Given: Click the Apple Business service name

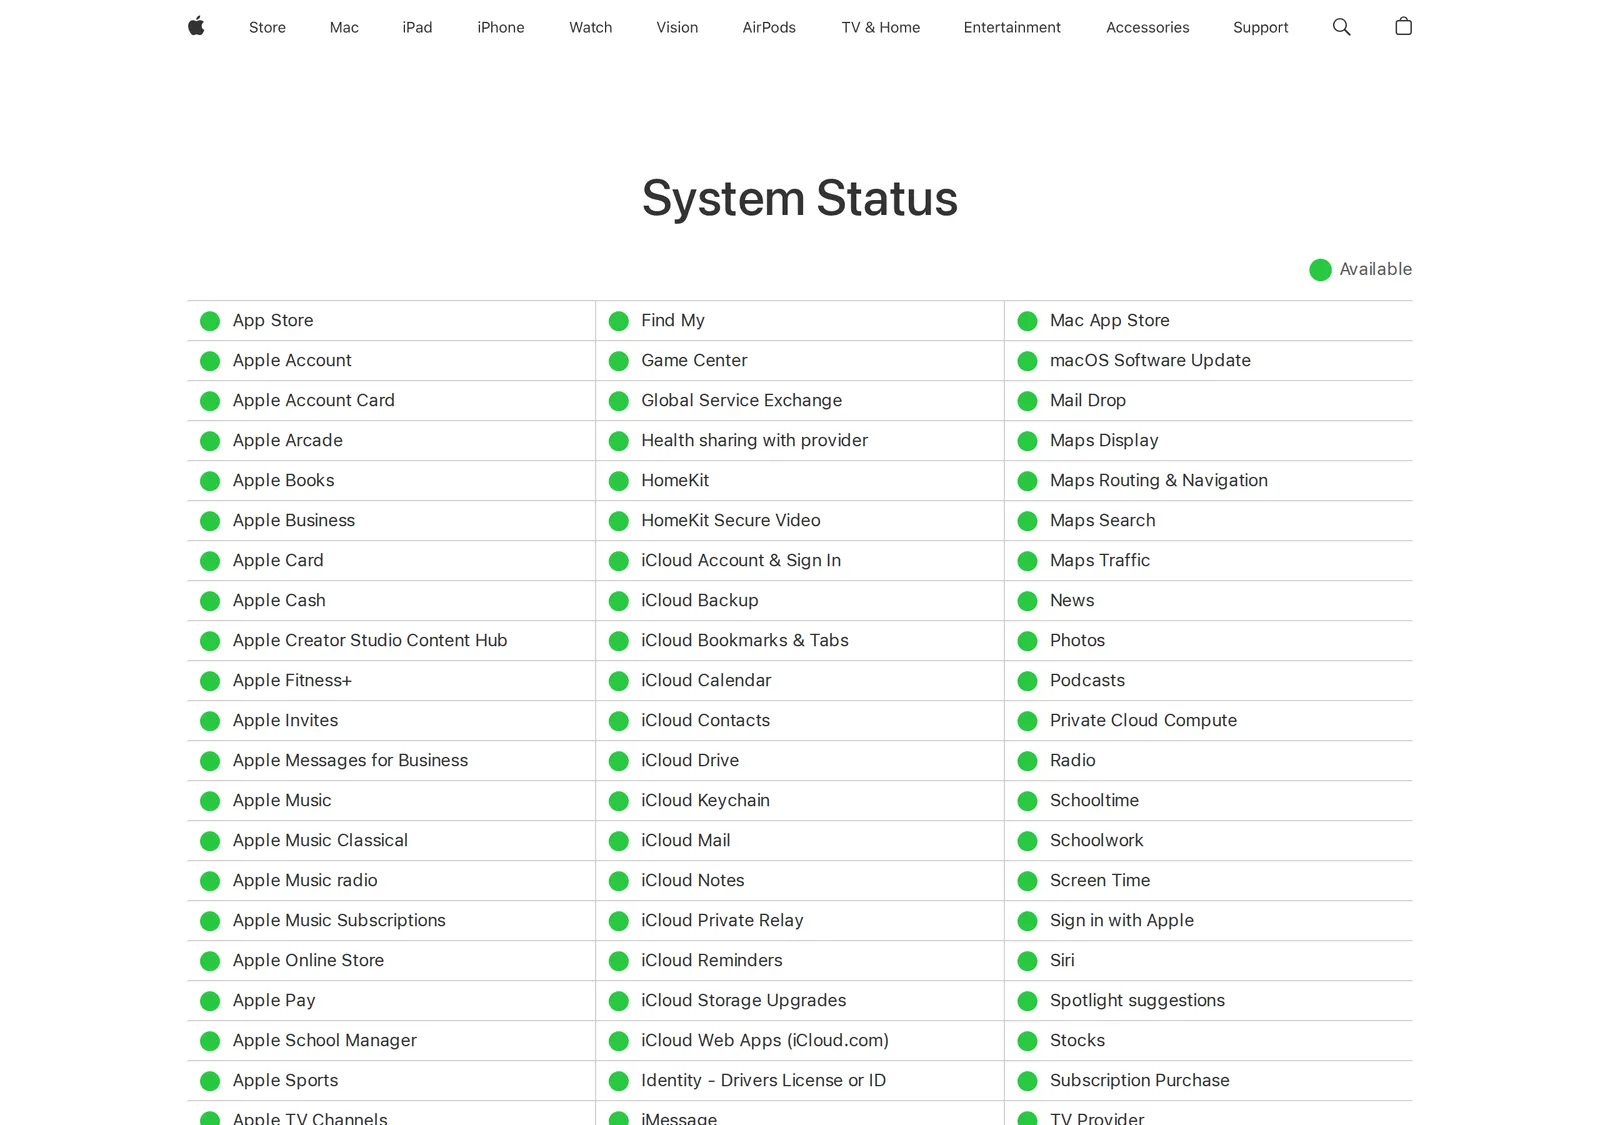Looking at the screenshot, I should 294,520.
